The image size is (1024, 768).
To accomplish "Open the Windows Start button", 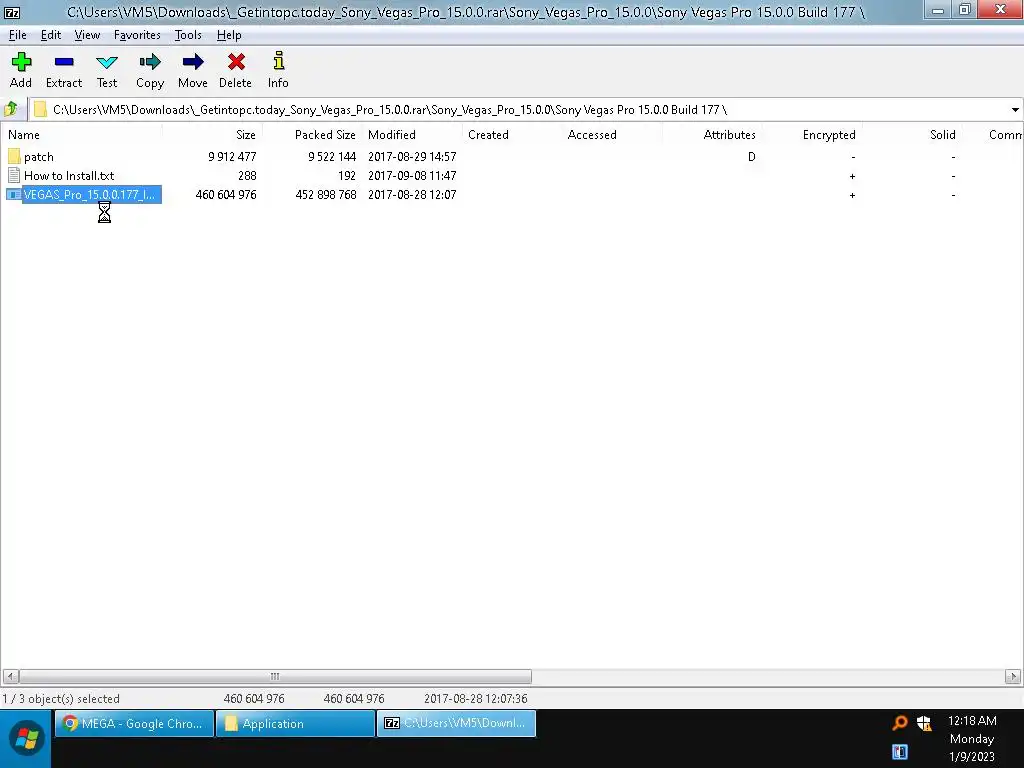I will pyautogui.click(x=25, y=739).
